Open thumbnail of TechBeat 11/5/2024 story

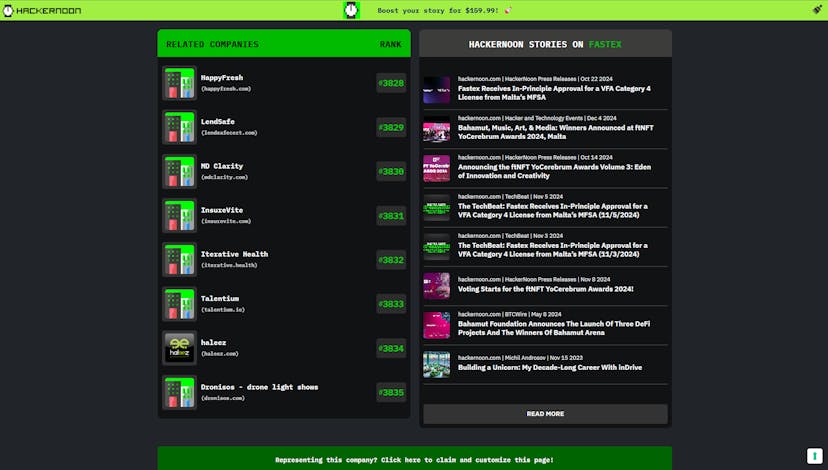pyautogui.click(x=437, y=208)
